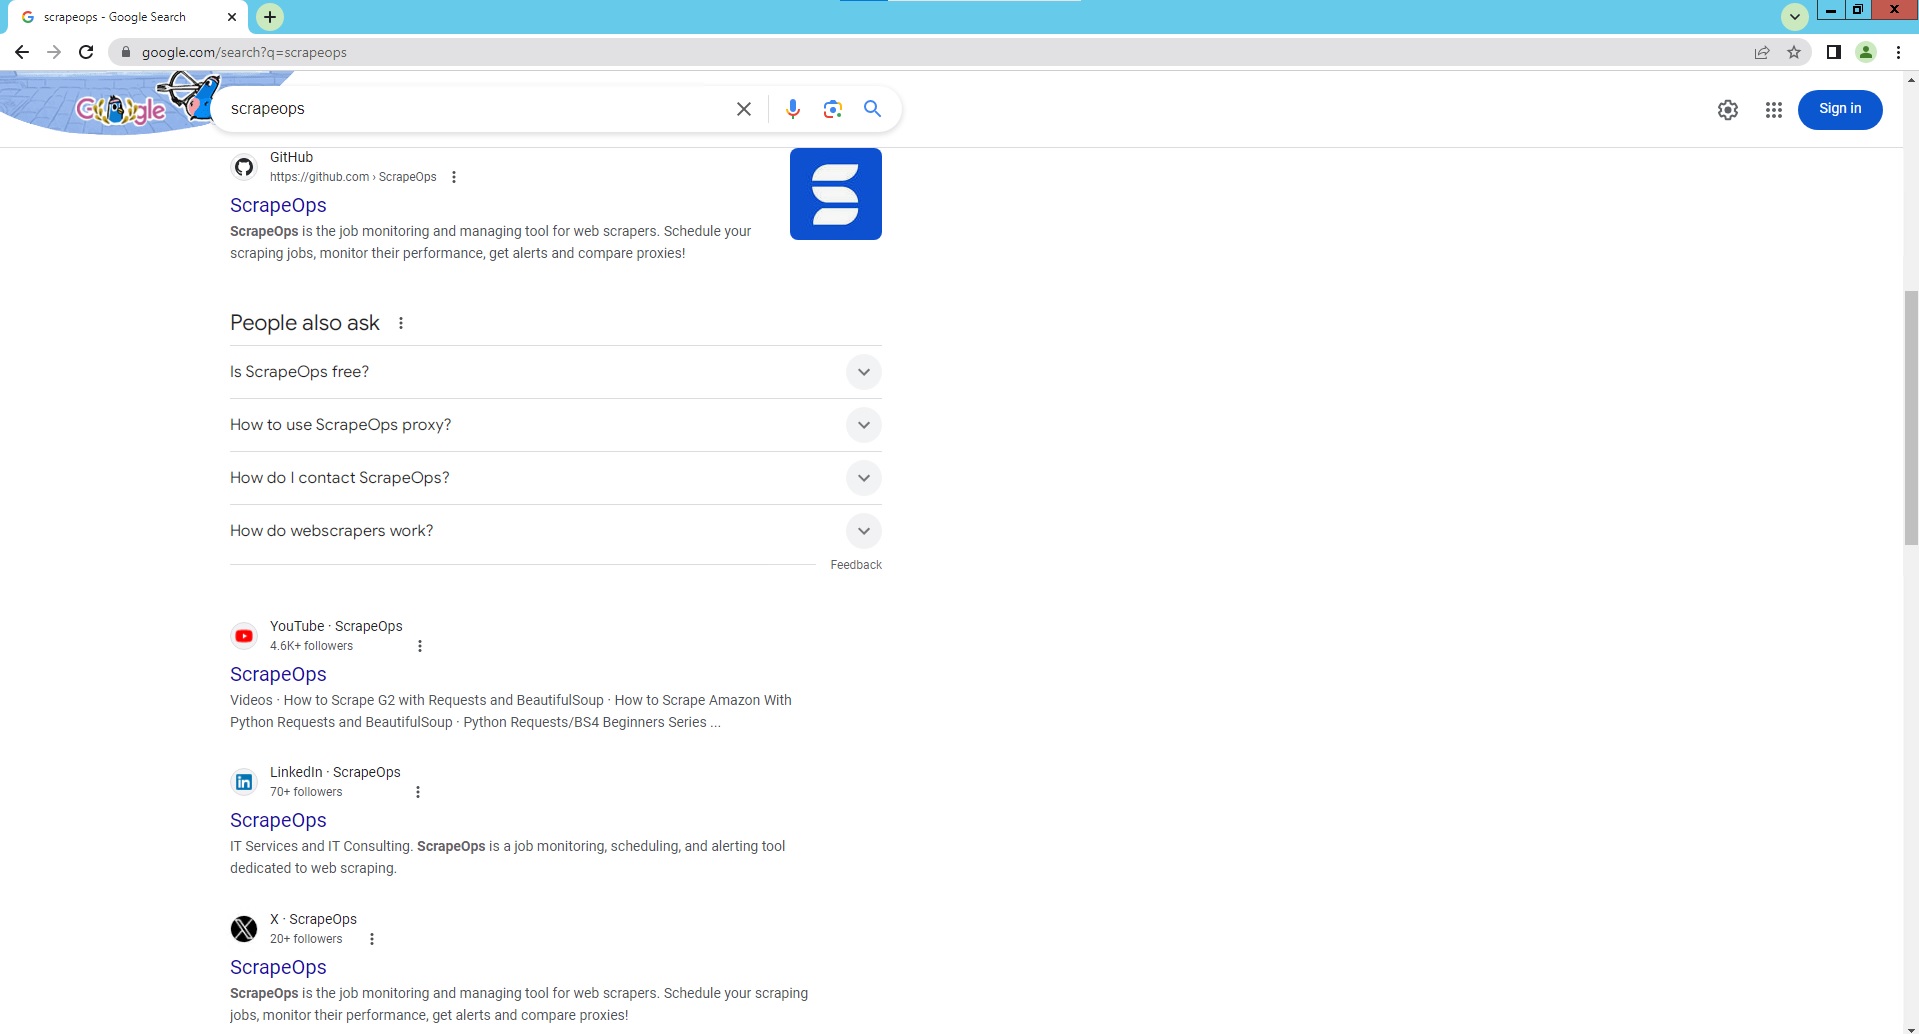Image resolution: width=1919 pixels, height=1034 pixels.
Task: Clear the search query with the X icon
Action: (743, 109)
